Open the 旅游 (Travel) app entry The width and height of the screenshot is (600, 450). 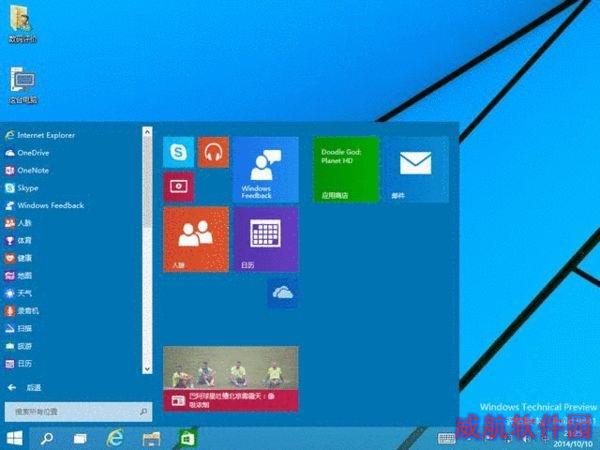pyautogui.click(x=18, y=346)
